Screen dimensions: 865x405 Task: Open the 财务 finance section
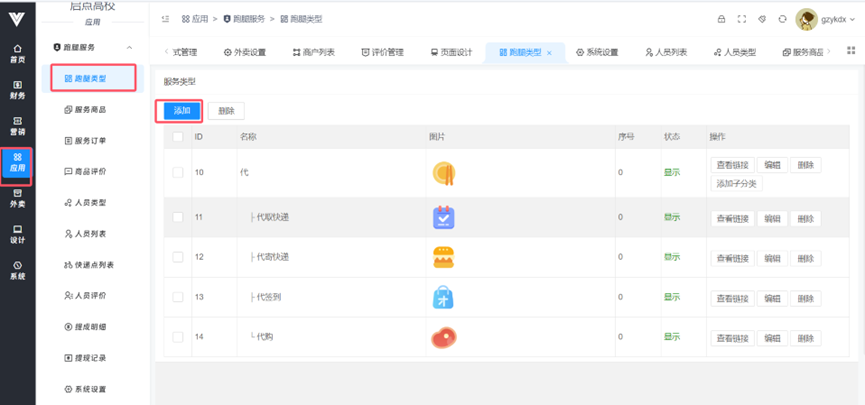(17, 90)
